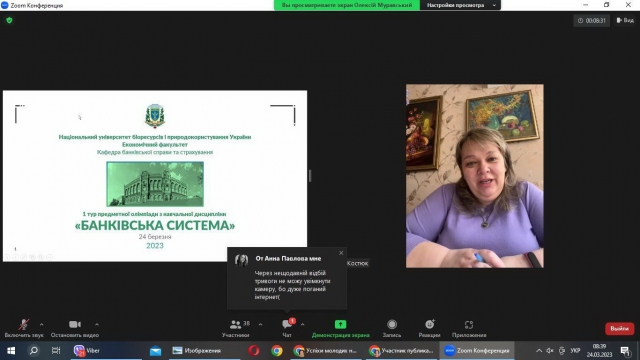Screen dimensions: 640x360
Task: Unmute microphone with Включить звук icon
Action: (x=24, y=328)
